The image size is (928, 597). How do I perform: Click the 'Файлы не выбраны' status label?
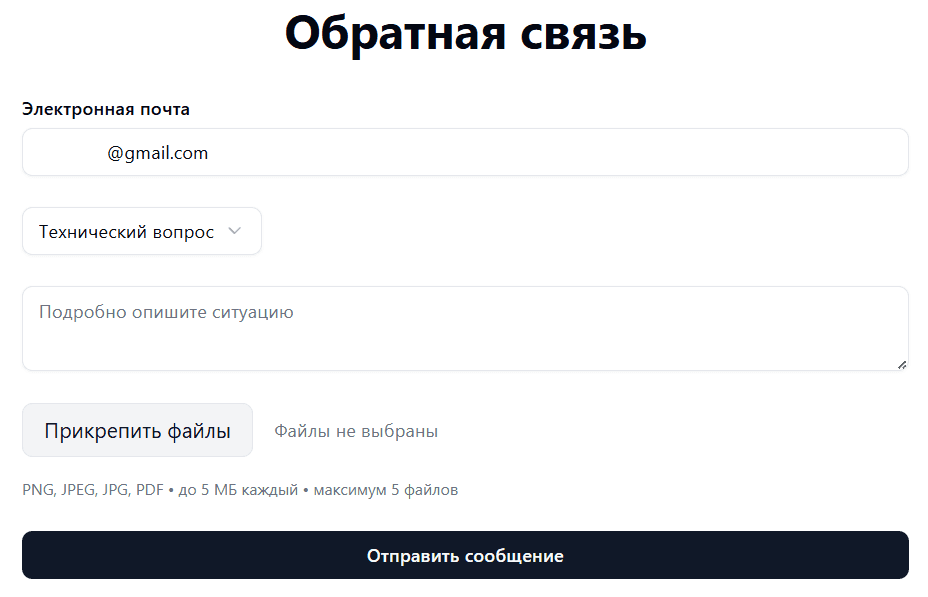coord(356,430)
